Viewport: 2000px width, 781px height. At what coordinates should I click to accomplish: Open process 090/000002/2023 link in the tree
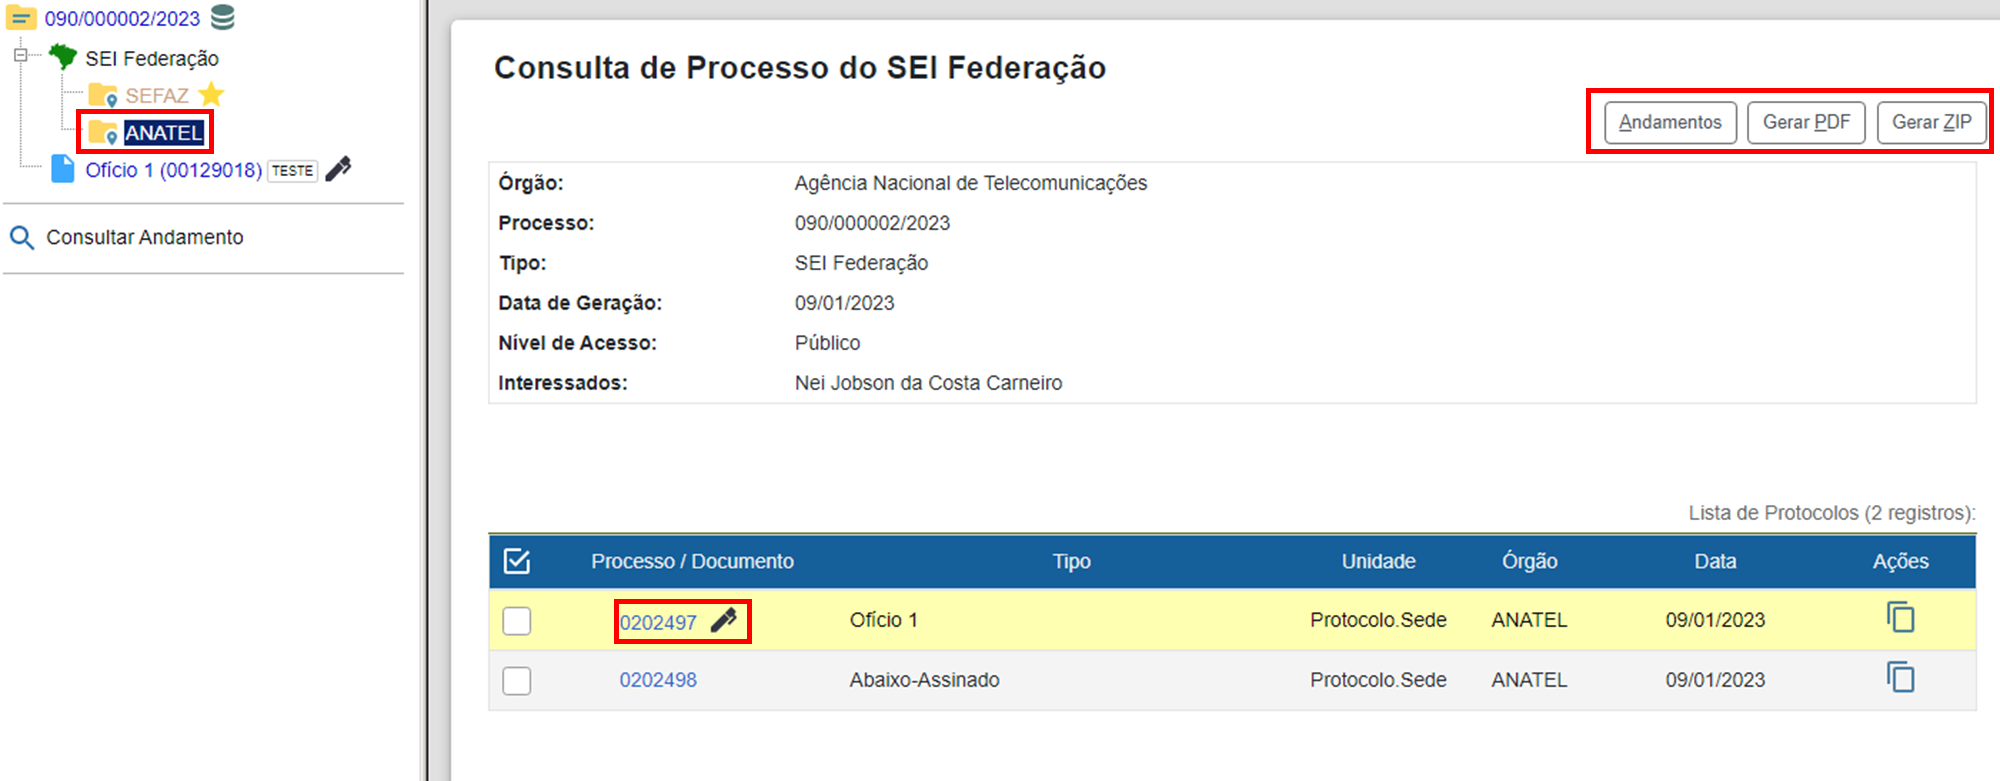(x=122, y=18)
